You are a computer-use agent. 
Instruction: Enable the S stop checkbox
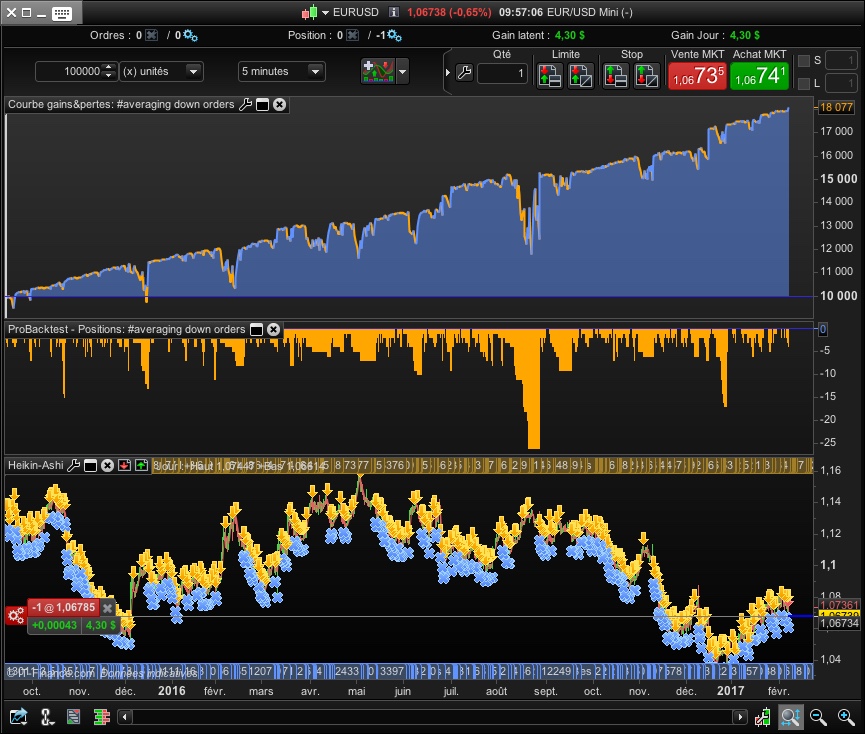(x=804, y=61)
